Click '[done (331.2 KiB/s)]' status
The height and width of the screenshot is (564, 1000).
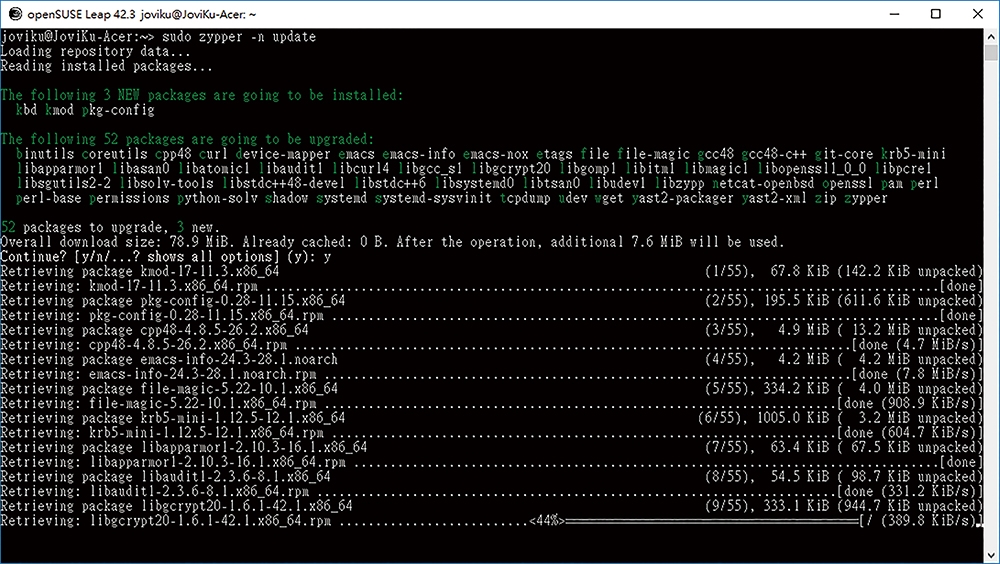910,491
